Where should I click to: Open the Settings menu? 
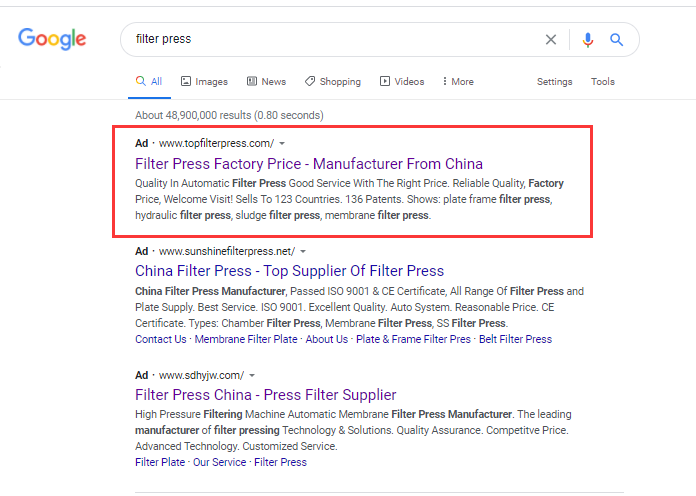(554, 82)
